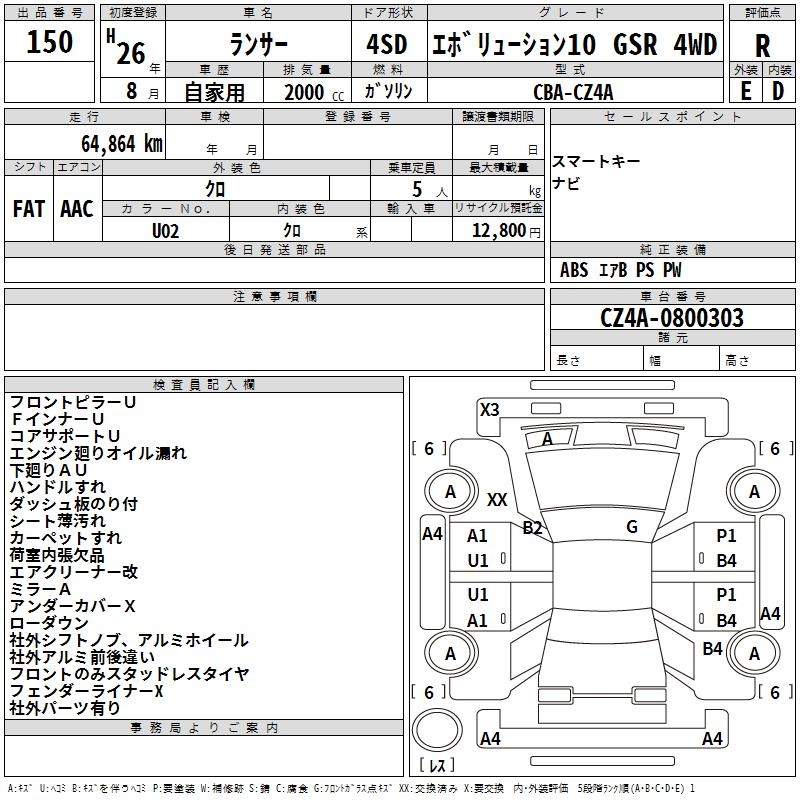Select the note フェンダーライナーX
800x800 pixels.
pos(87,691)
